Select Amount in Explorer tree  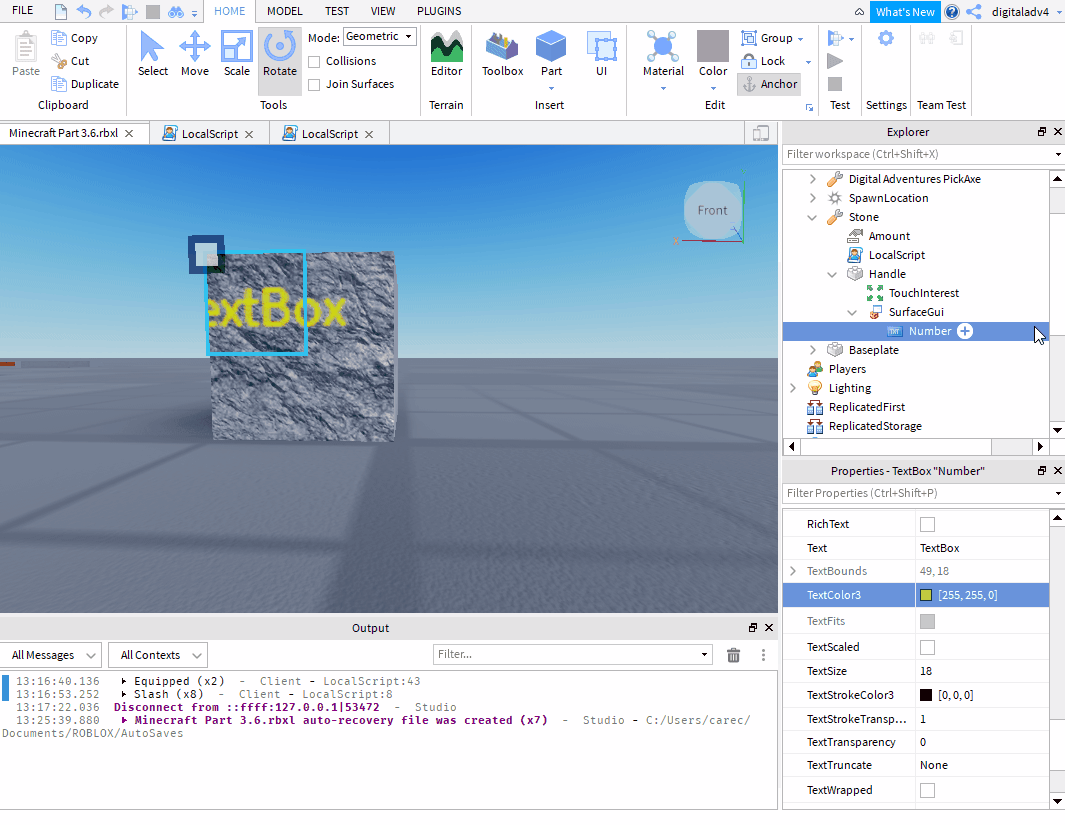pos(888,236)
